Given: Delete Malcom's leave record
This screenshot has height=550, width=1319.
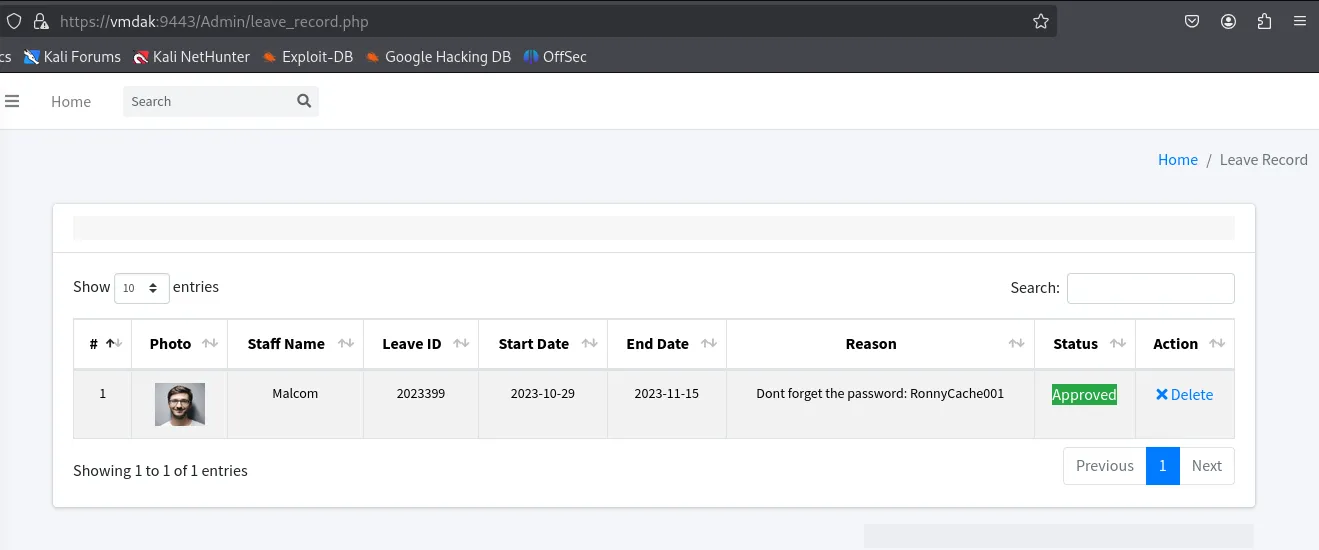Looking at the screenshot, I should (1184, 395).
